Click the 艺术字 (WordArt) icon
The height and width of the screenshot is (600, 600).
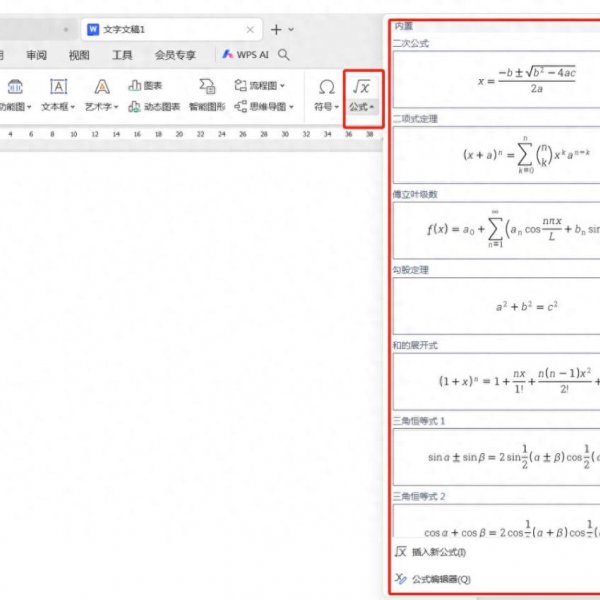101,87
